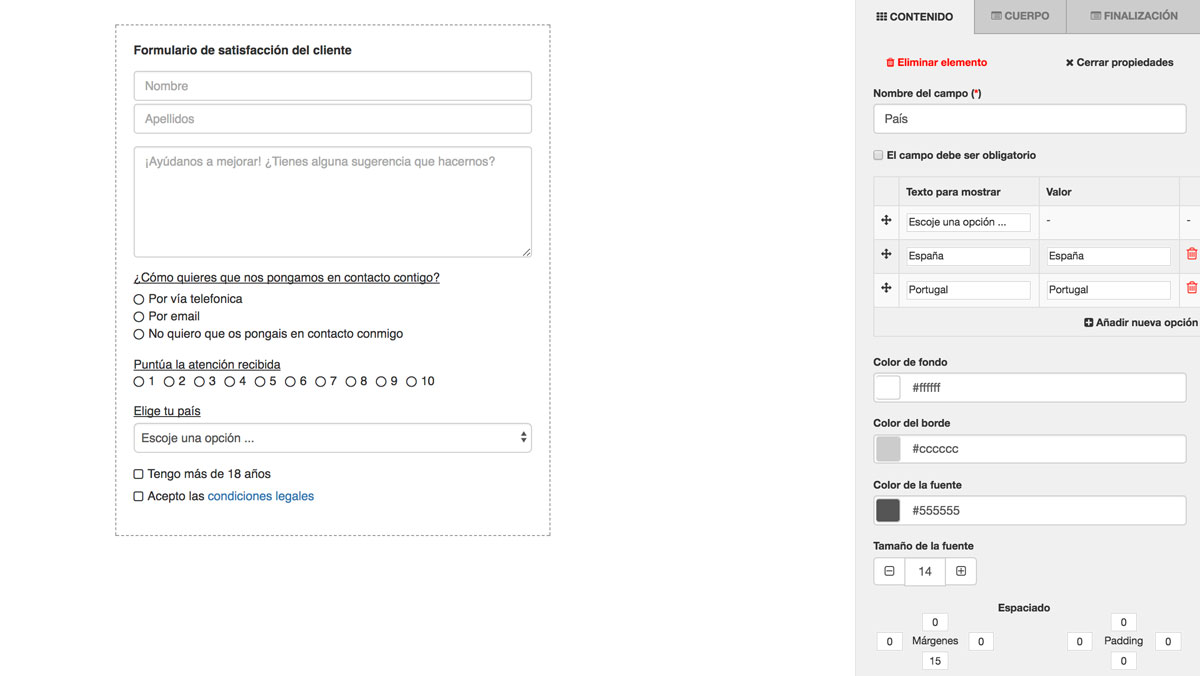Check 'Tengo más de 18 años'
The width and height of the screenshot is (1200, 676).
tap(139, 474)
